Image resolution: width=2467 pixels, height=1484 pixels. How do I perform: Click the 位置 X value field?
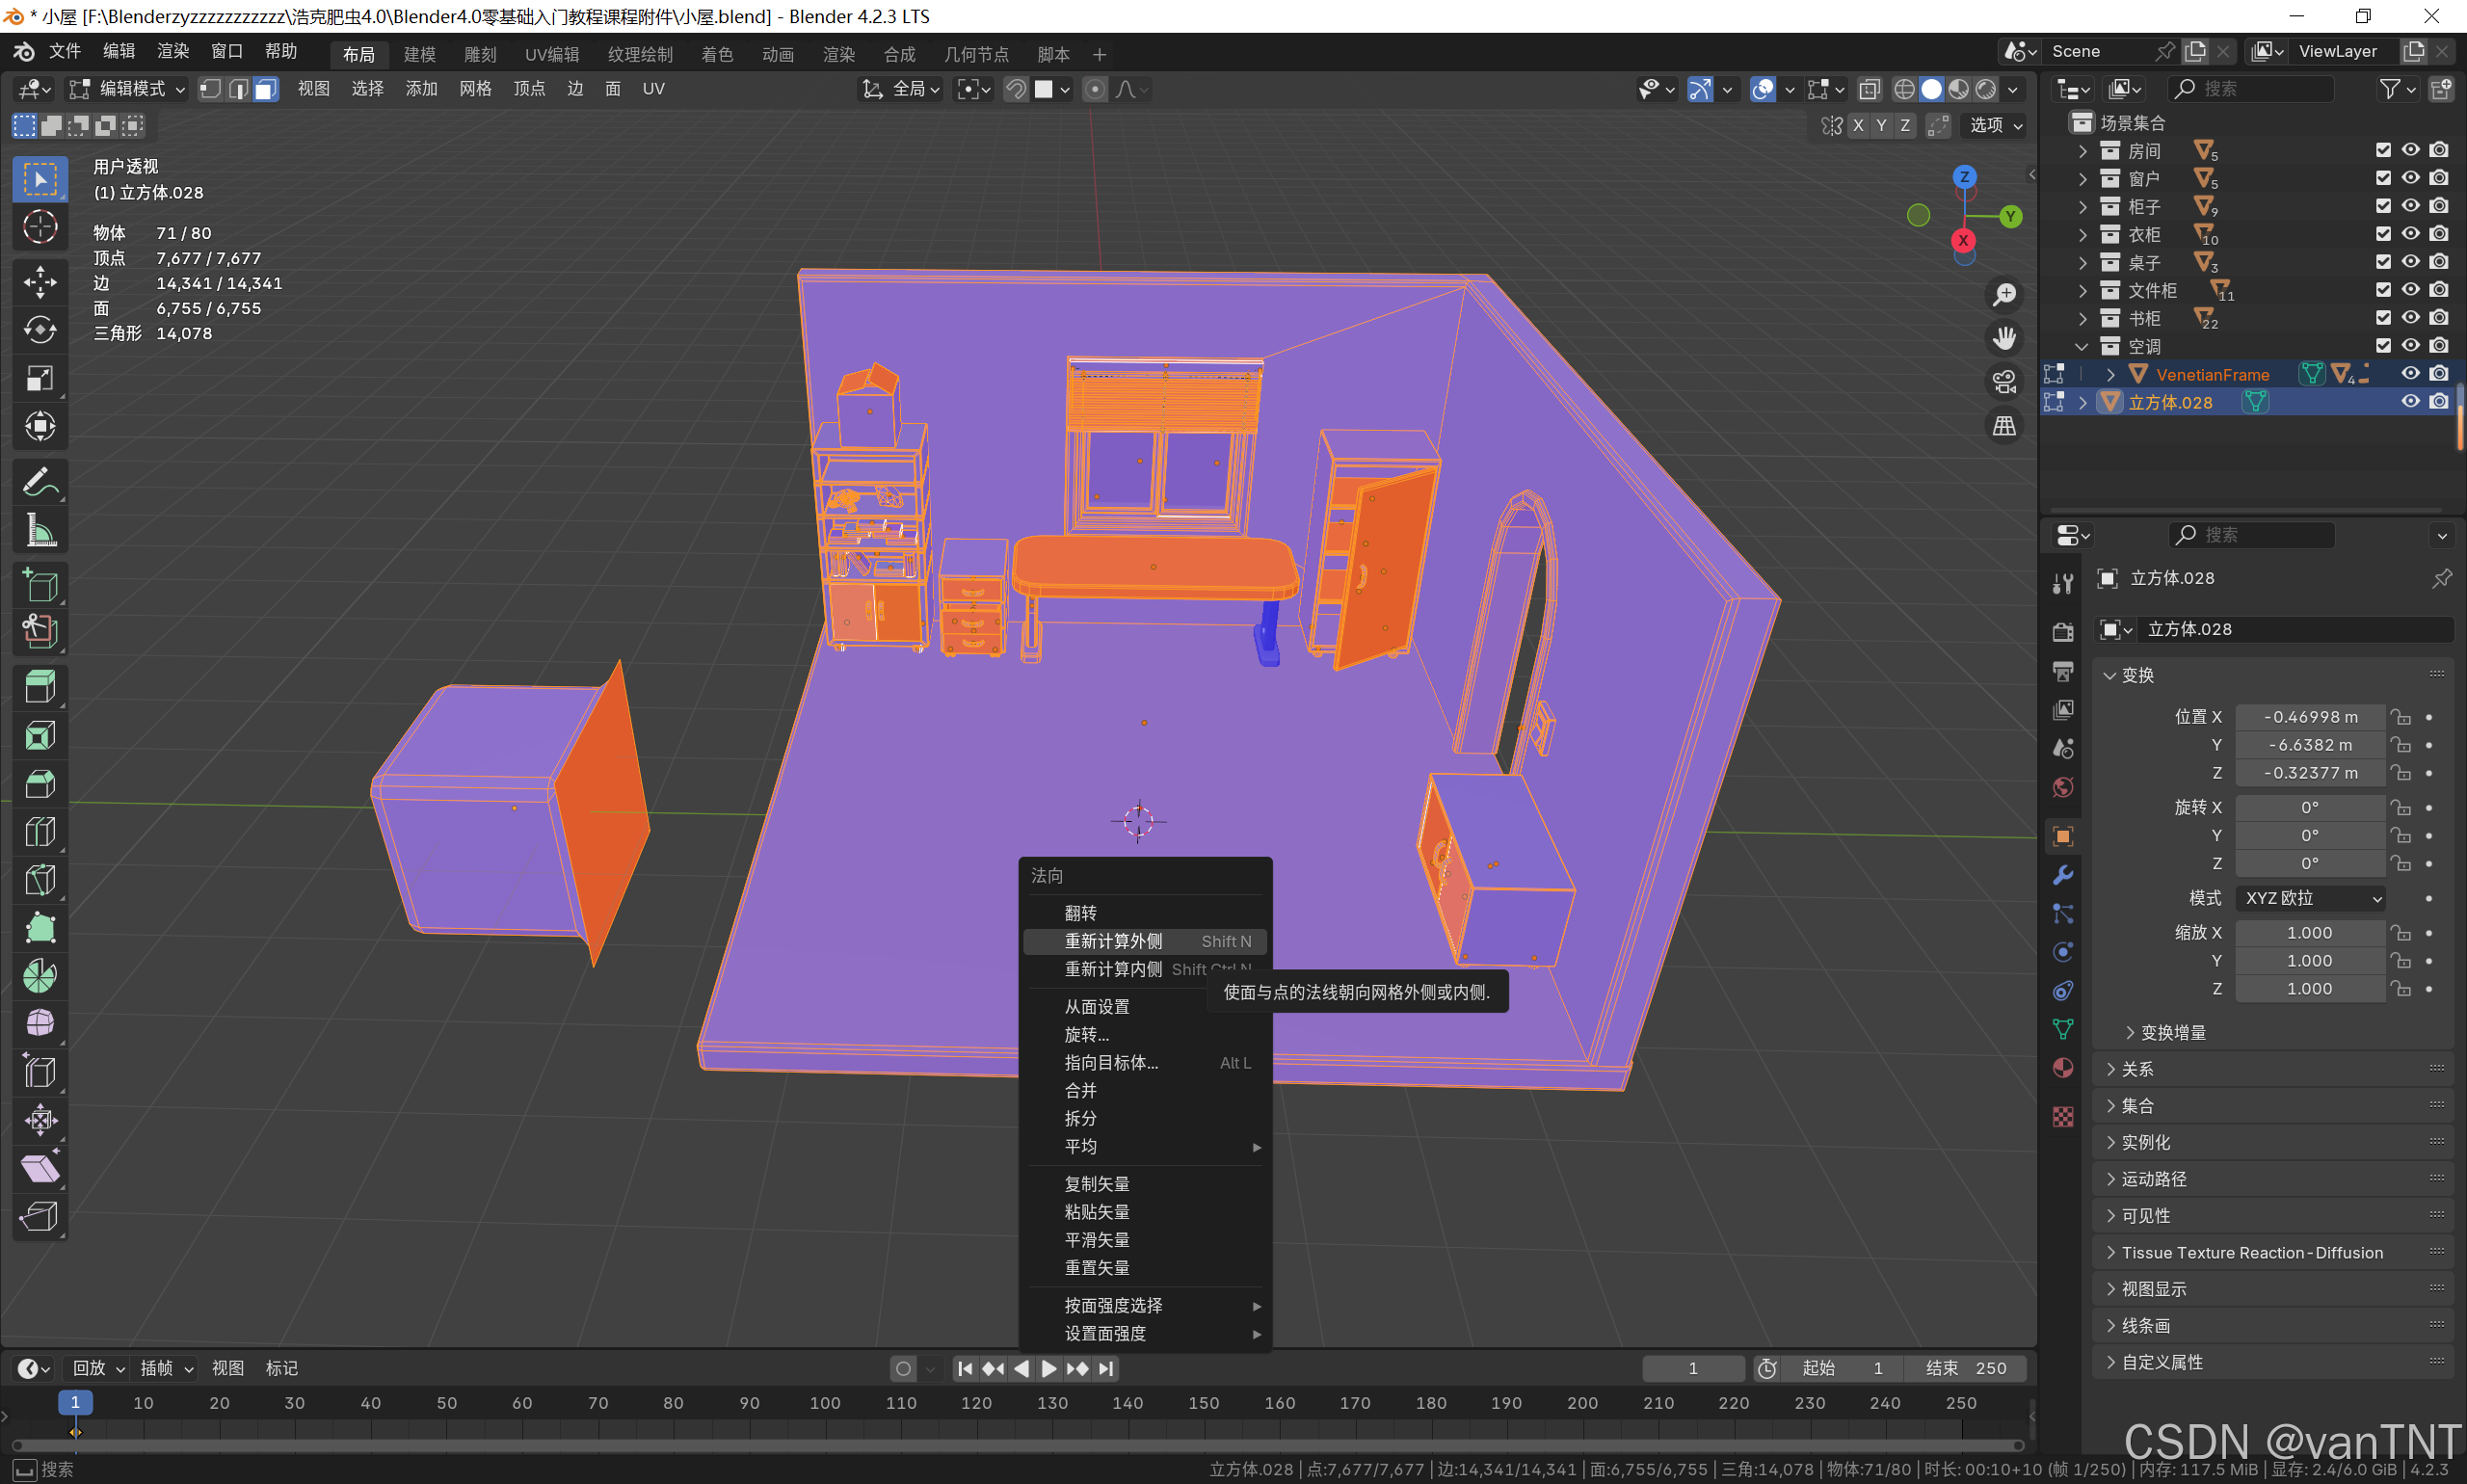[x=2310, y=717]
